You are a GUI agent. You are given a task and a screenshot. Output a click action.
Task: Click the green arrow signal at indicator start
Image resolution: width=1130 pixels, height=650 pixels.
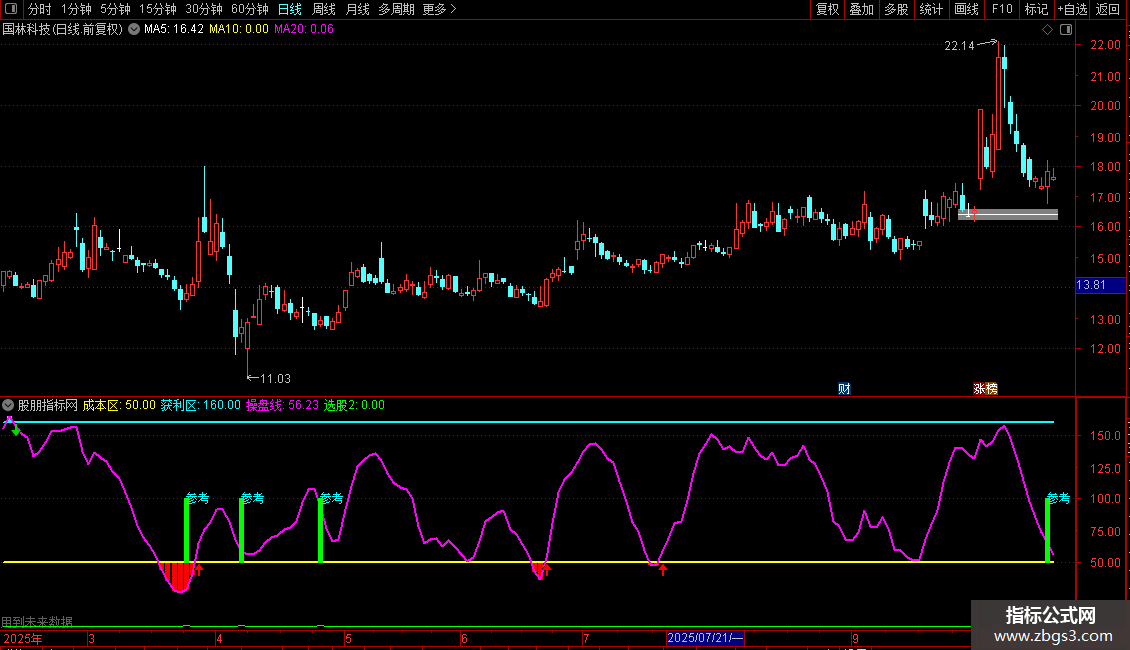pos(16,431)
